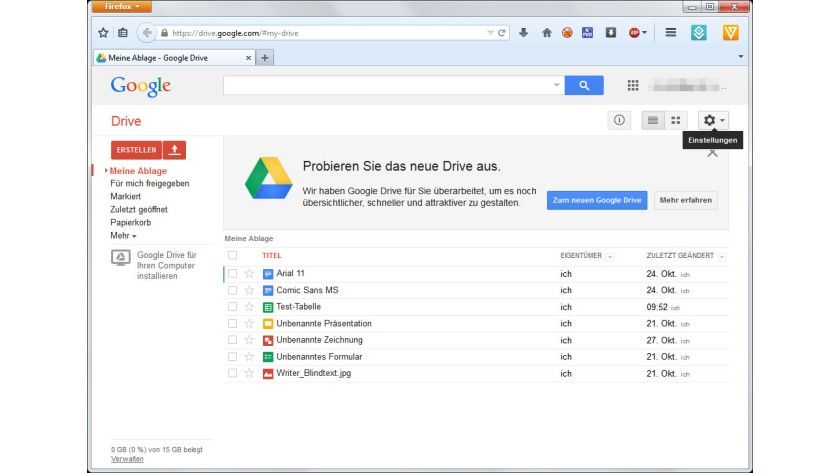This screenshot has height=473, width=840.
Task: Click the blue search magnifier button
Action: pyautogui.click(x=584, y=85)
